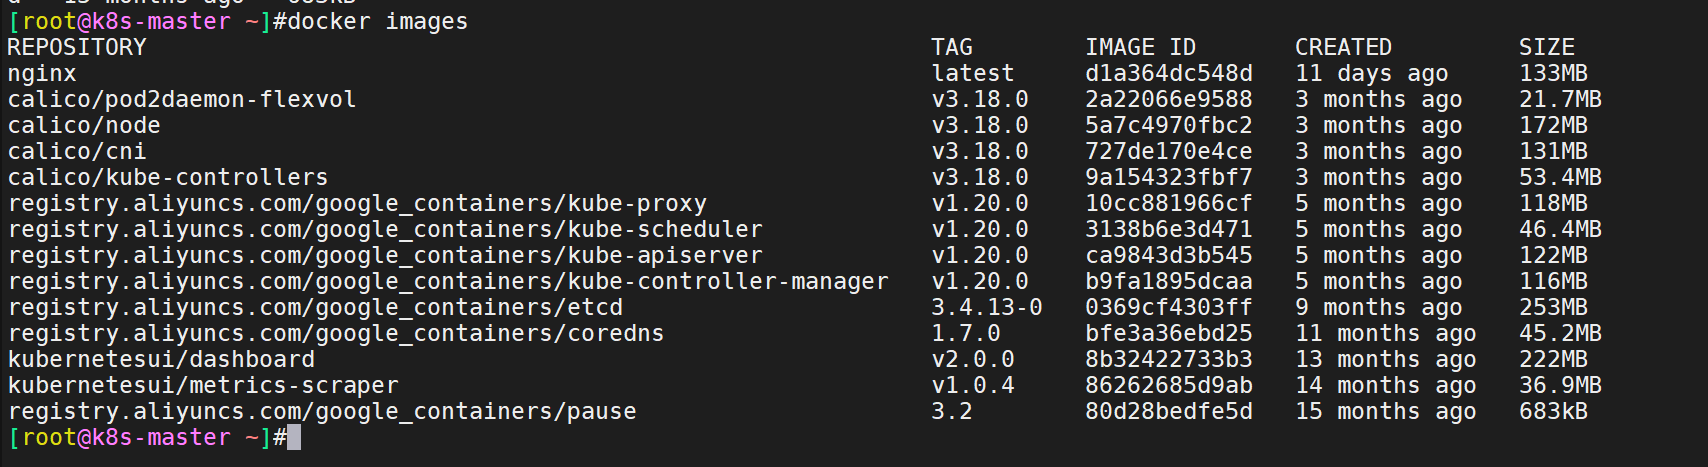Image resolution: width=1708 pixels, height=467 pixels.
Task: Click the CREATED column header
Action: click(x=1344, y=48)
